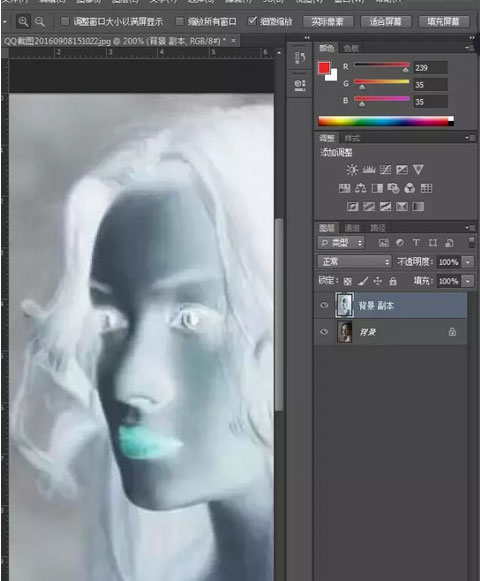Switch to the 样式 tab

tap(352, 138)
